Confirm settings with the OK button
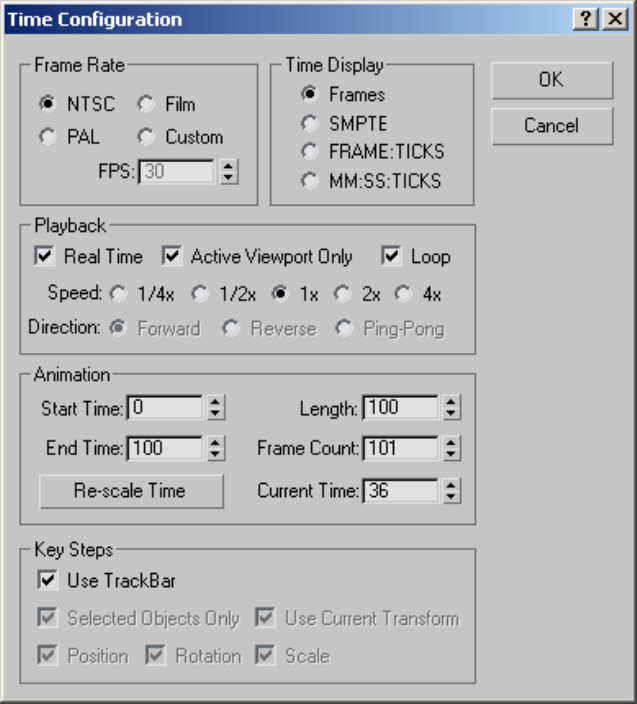The height and width of the screenshot is (704, 637). (551, 80)
